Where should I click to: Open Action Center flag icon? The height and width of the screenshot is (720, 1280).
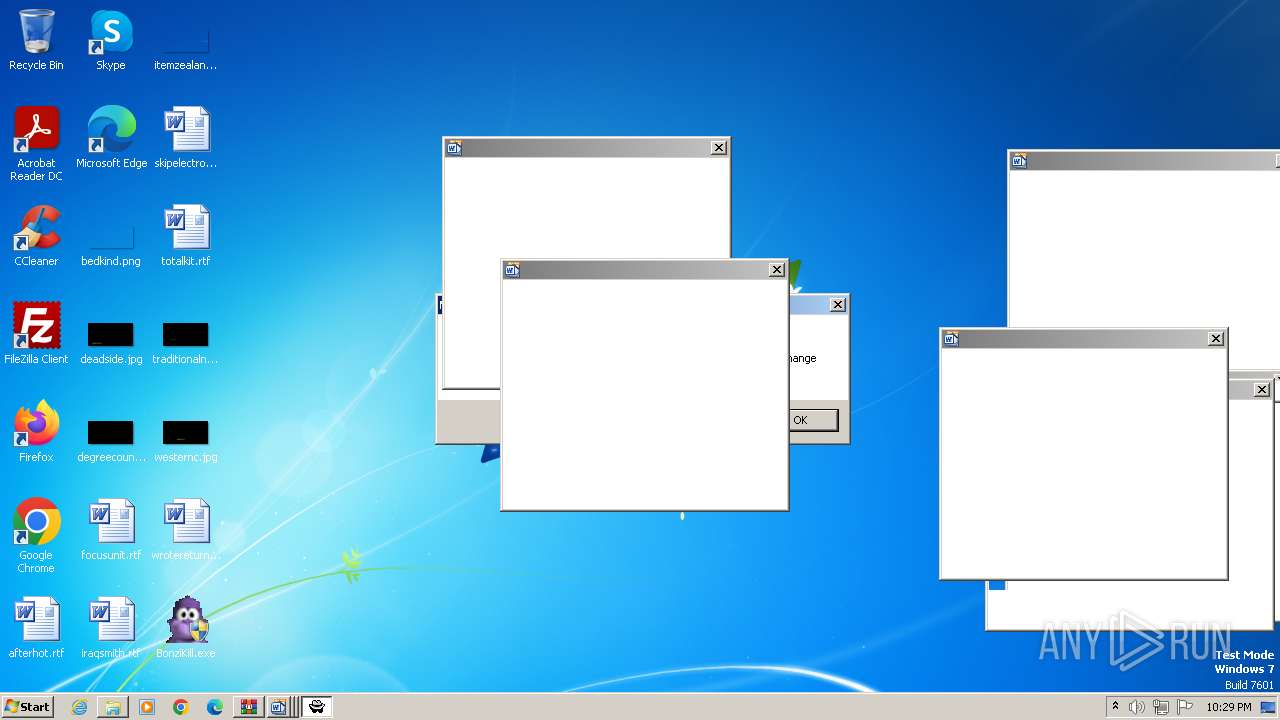click(1185, 707)
